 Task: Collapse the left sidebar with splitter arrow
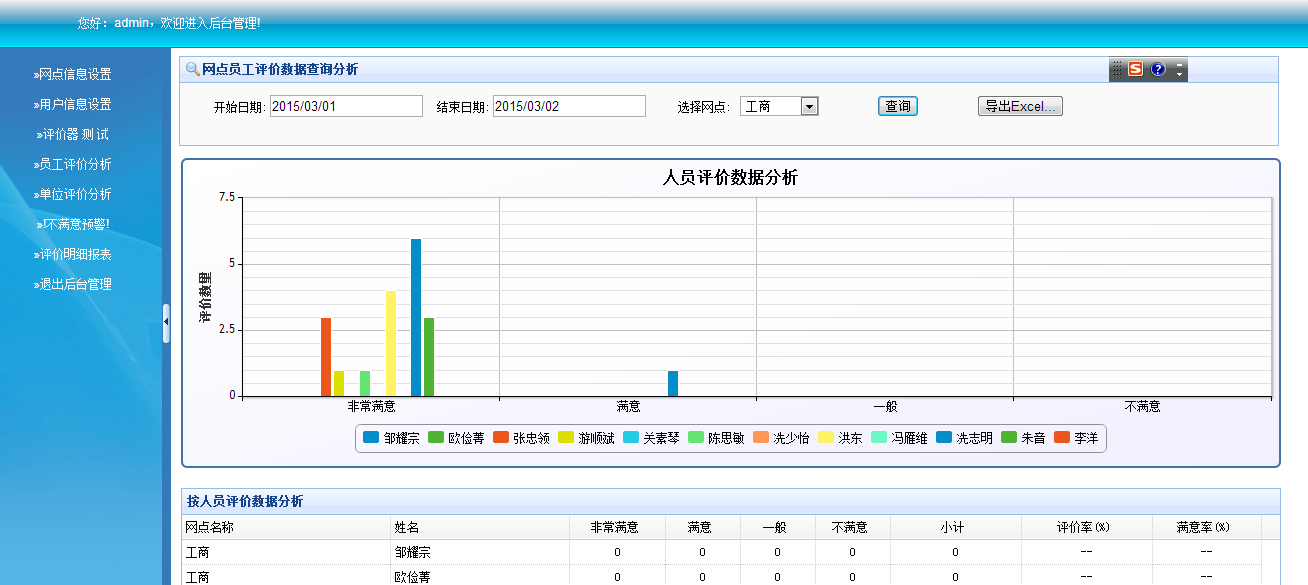click(166, 323)
